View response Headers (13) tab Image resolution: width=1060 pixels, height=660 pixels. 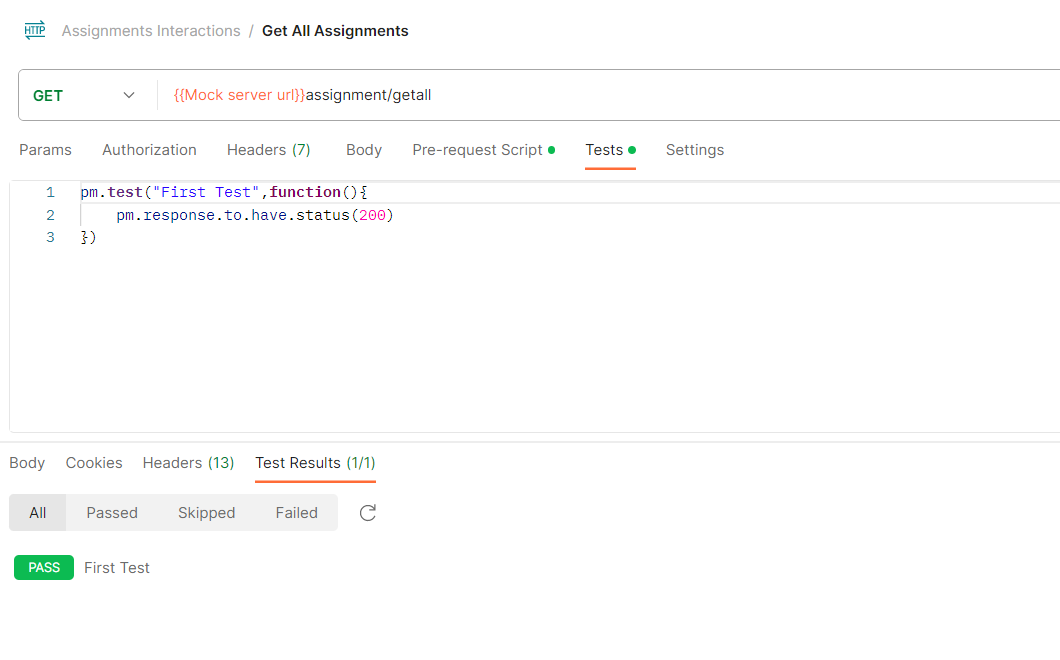pos(188,463)
